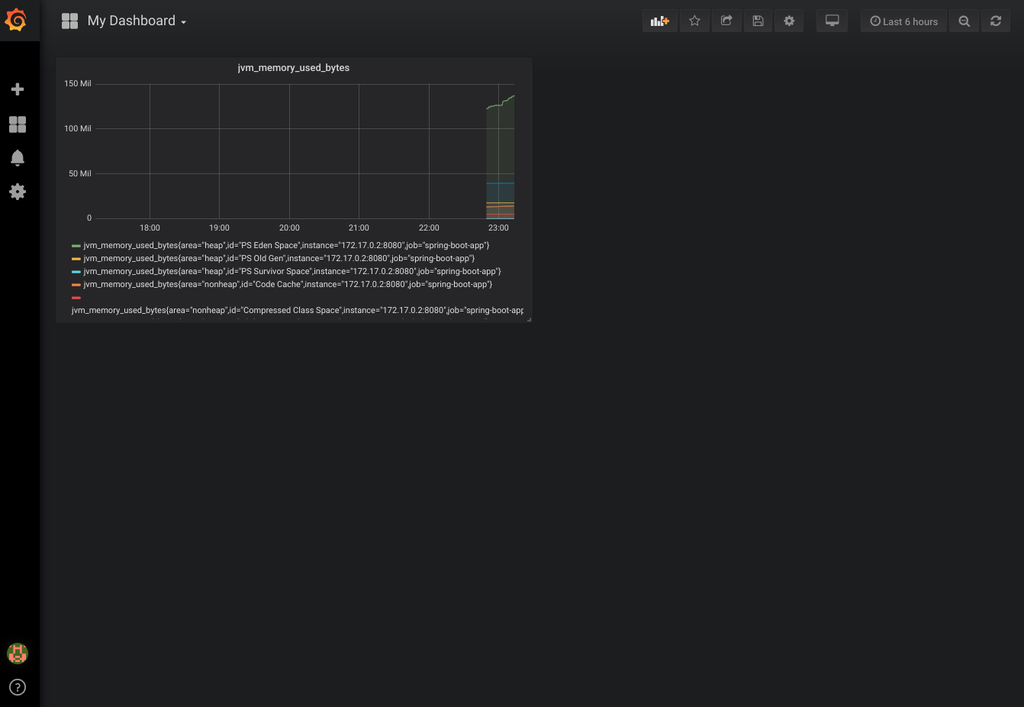This screenshot has width=1024, height=707.
Task: Click the panel resize handle corner
Action: click(x=528, y=319)
